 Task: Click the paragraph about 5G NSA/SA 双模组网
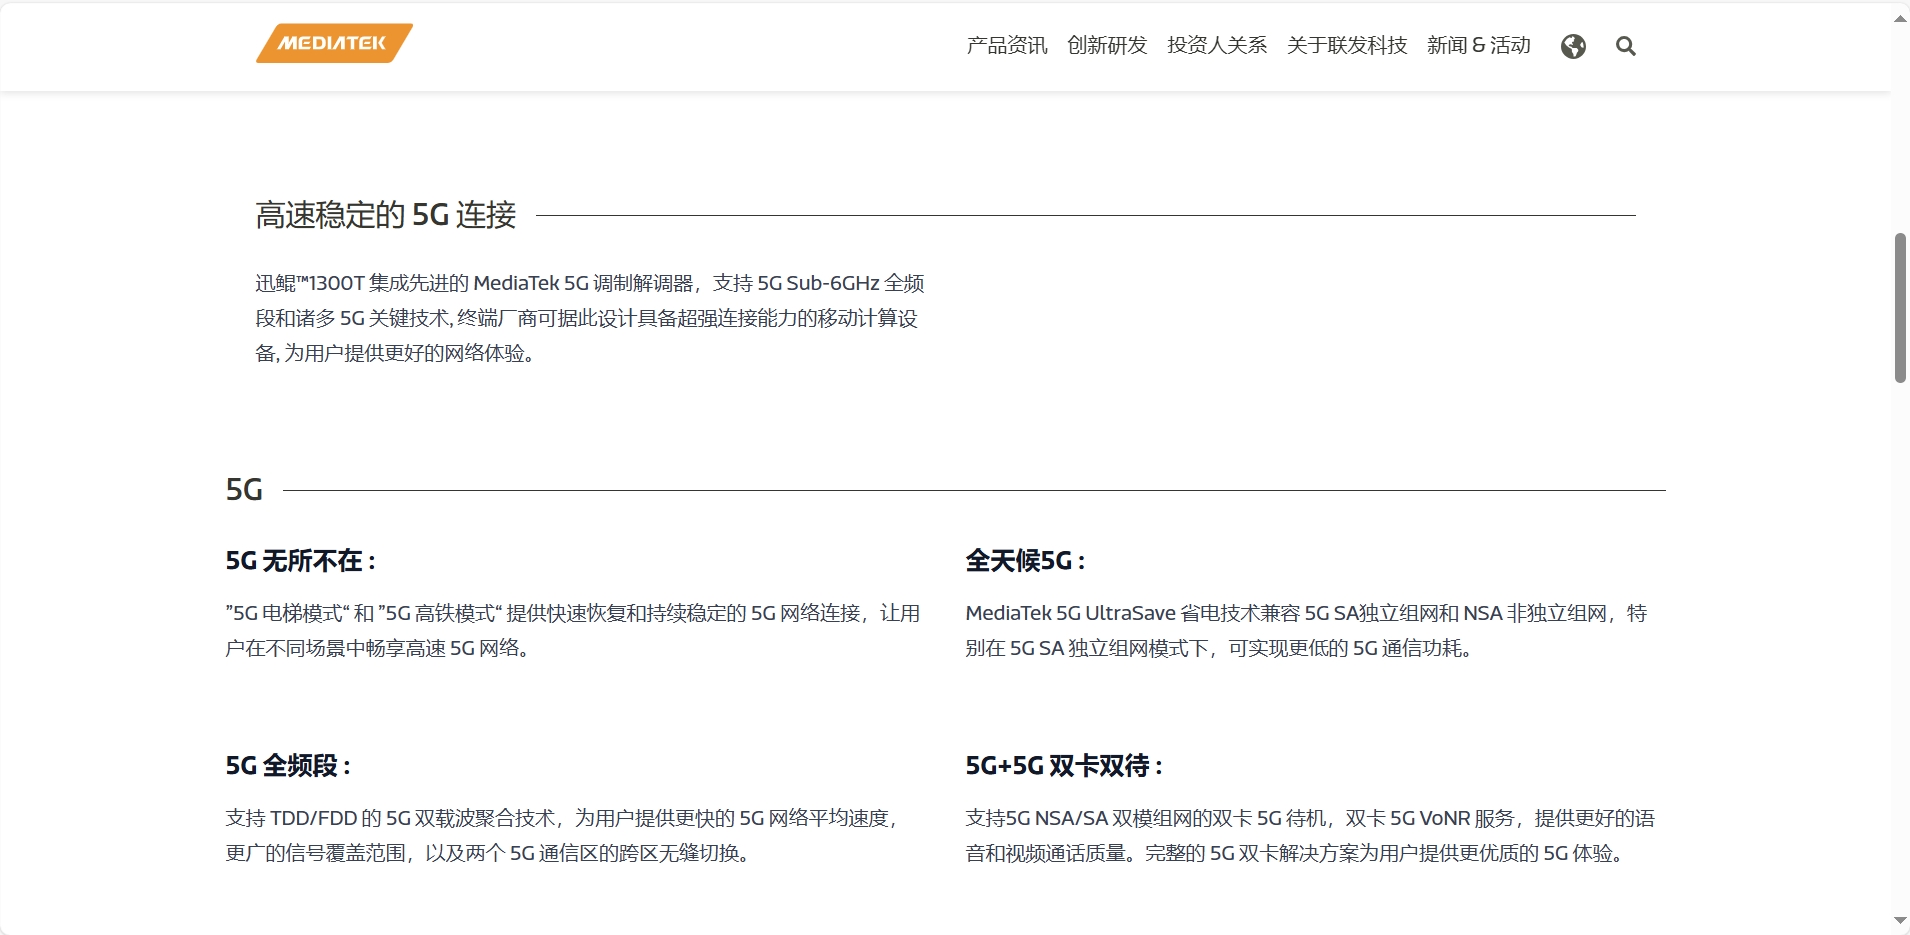(1310, 836)
